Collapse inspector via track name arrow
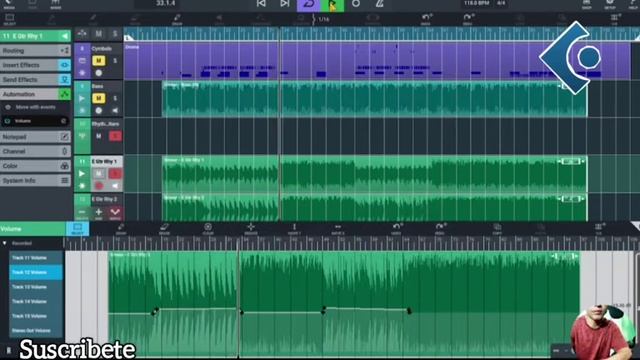Image resolution: width=640 pixels, height=360 pixels. coord(64,36)
